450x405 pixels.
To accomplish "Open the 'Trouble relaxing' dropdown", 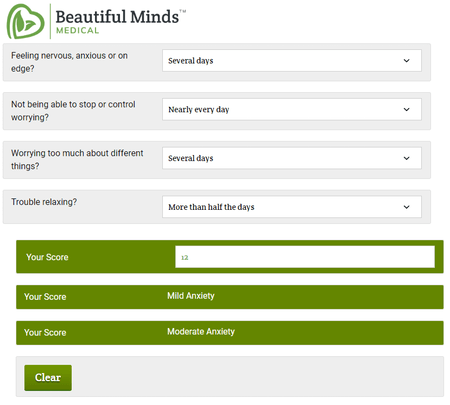I will point(292,207).
